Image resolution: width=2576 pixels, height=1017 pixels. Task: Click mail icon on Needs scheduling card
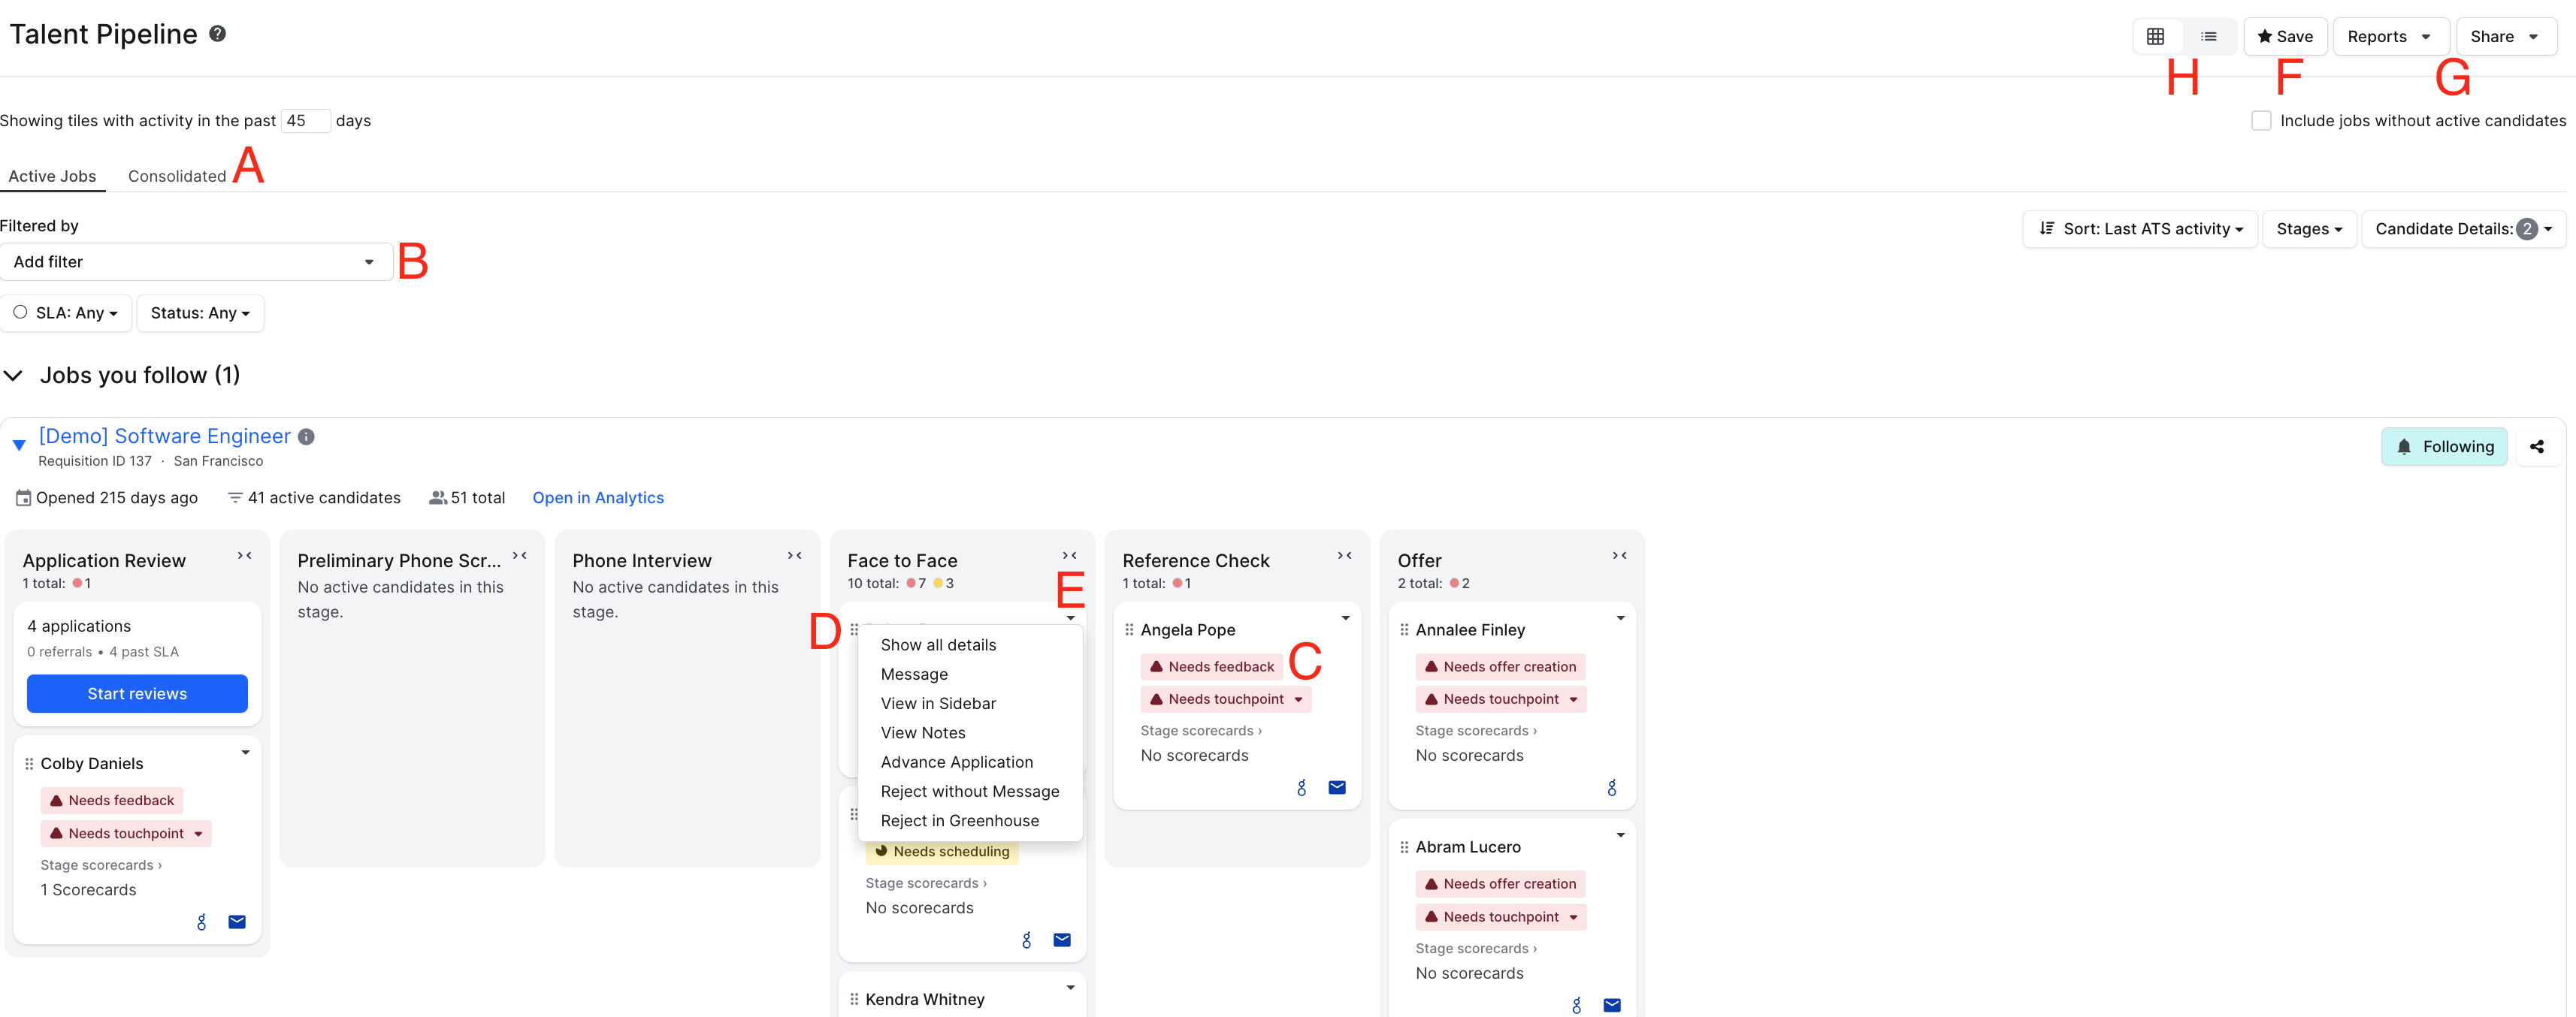coord(1062,940)
